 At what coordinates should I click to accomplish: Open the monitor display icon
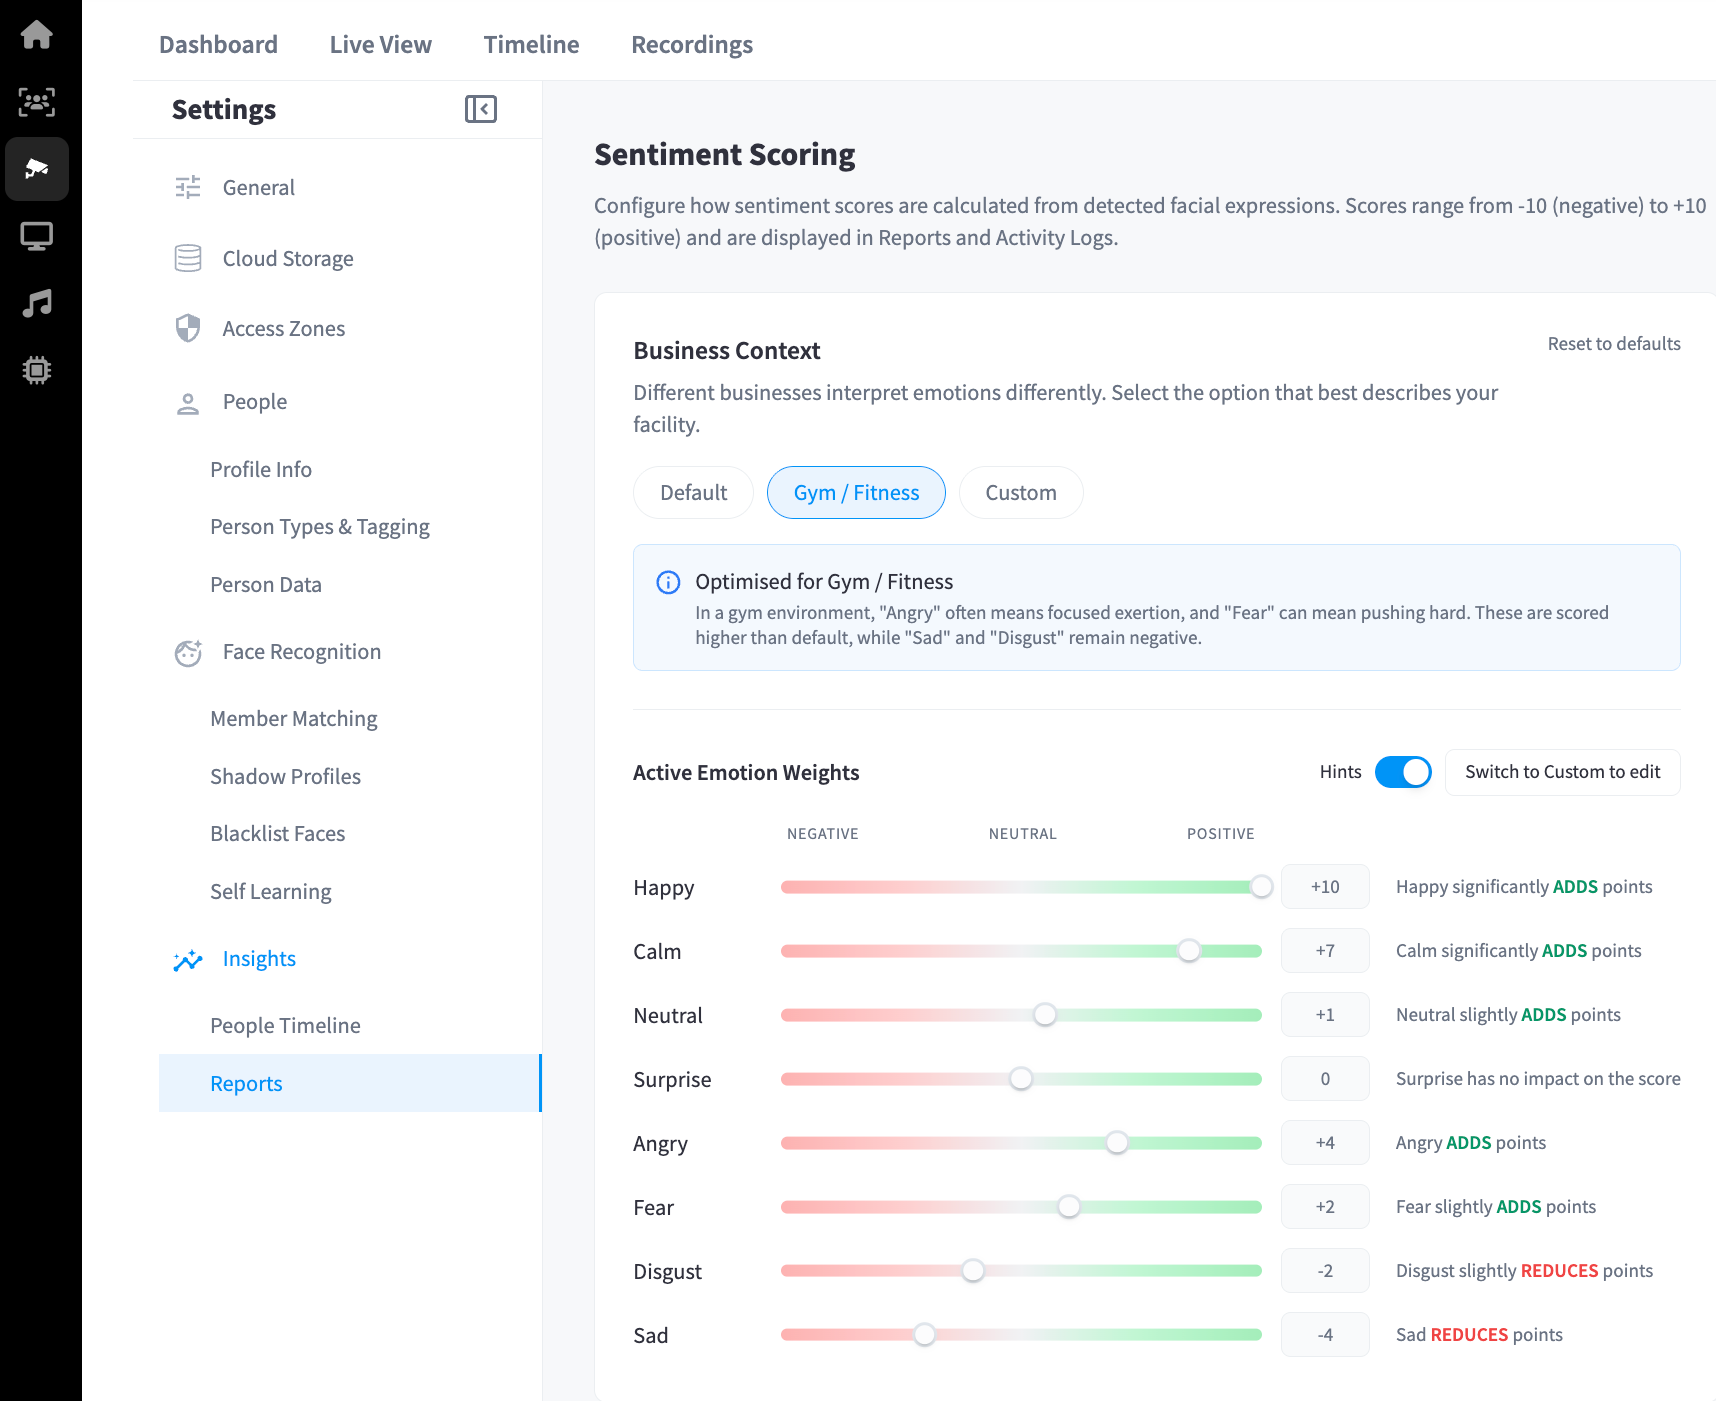[x=37, y=236]
